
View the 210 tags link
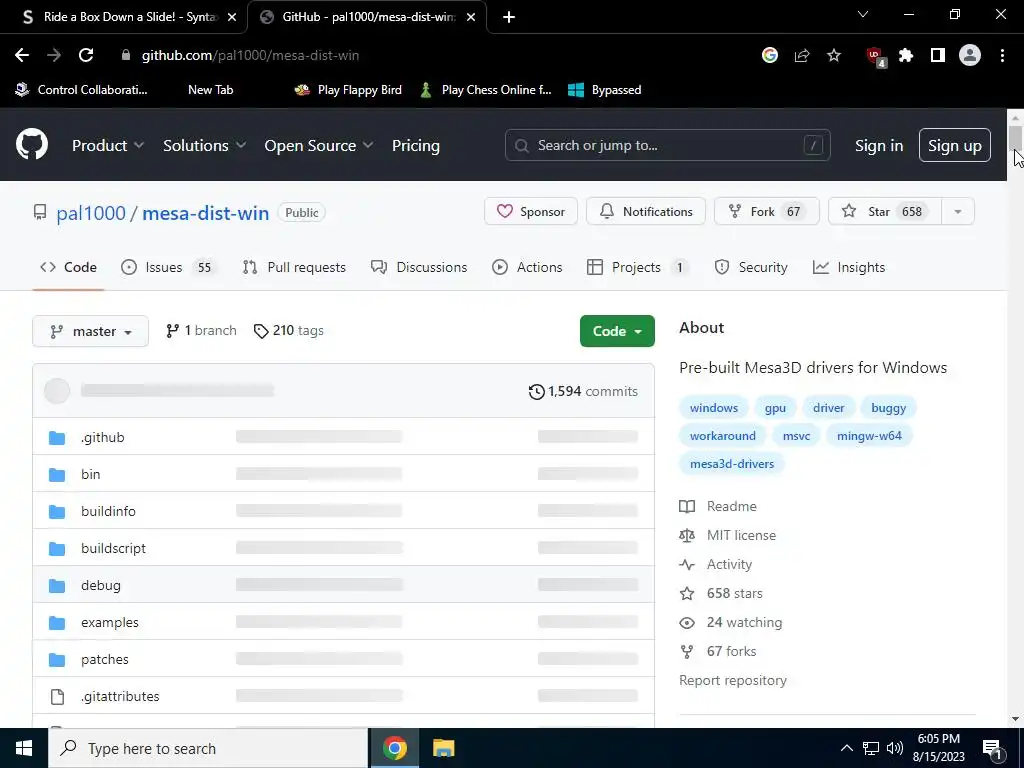pyautogui.click(x=289, y=330)
